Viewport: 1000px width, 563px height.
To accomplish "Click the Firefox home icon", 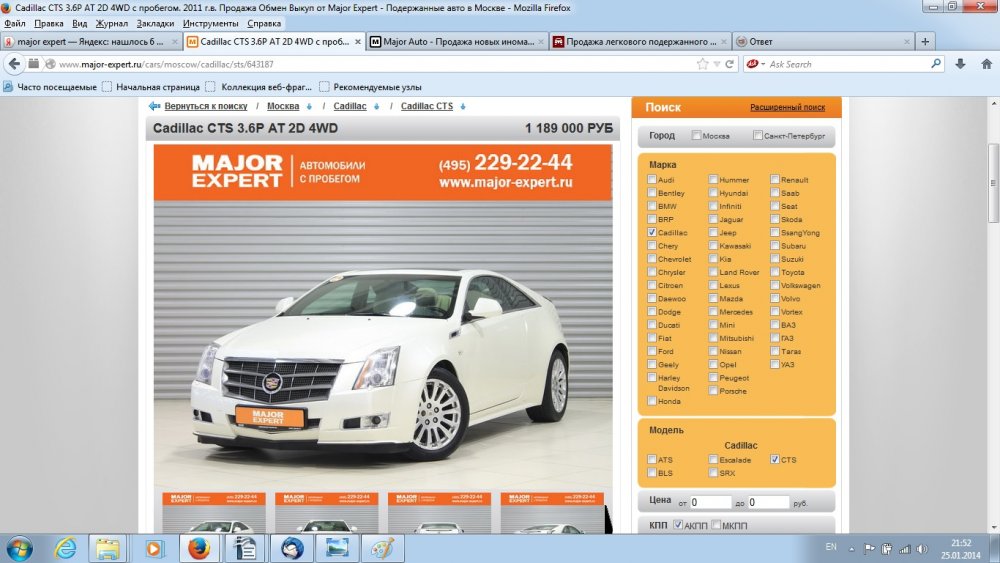I will tap(985, 64).
